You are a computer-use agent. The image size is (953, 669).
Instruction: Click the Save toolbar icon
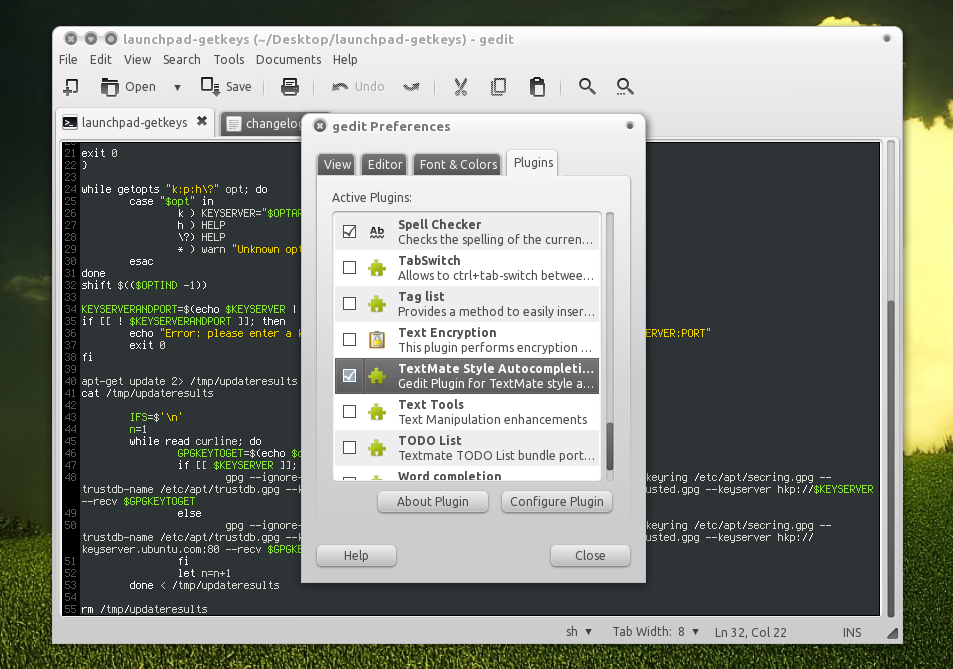point(210,87)
